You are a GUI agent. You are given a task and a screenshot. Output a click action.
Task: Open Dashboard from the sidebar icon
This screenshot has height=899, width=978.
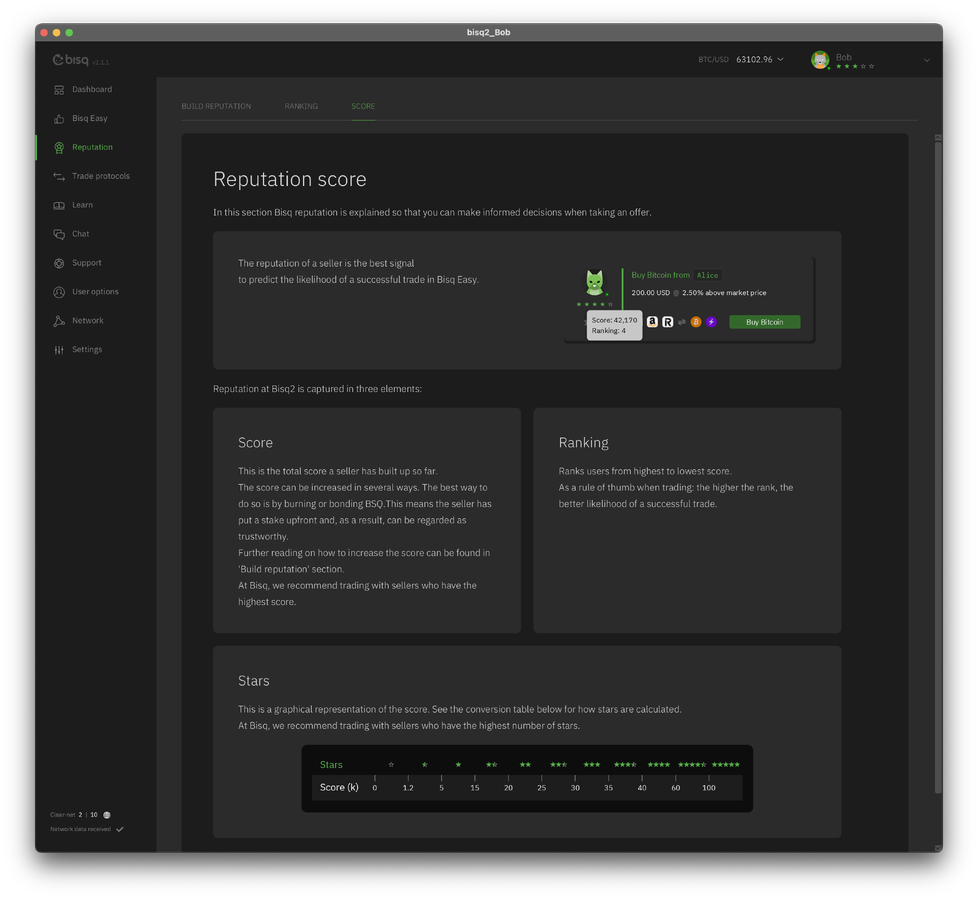59,90
